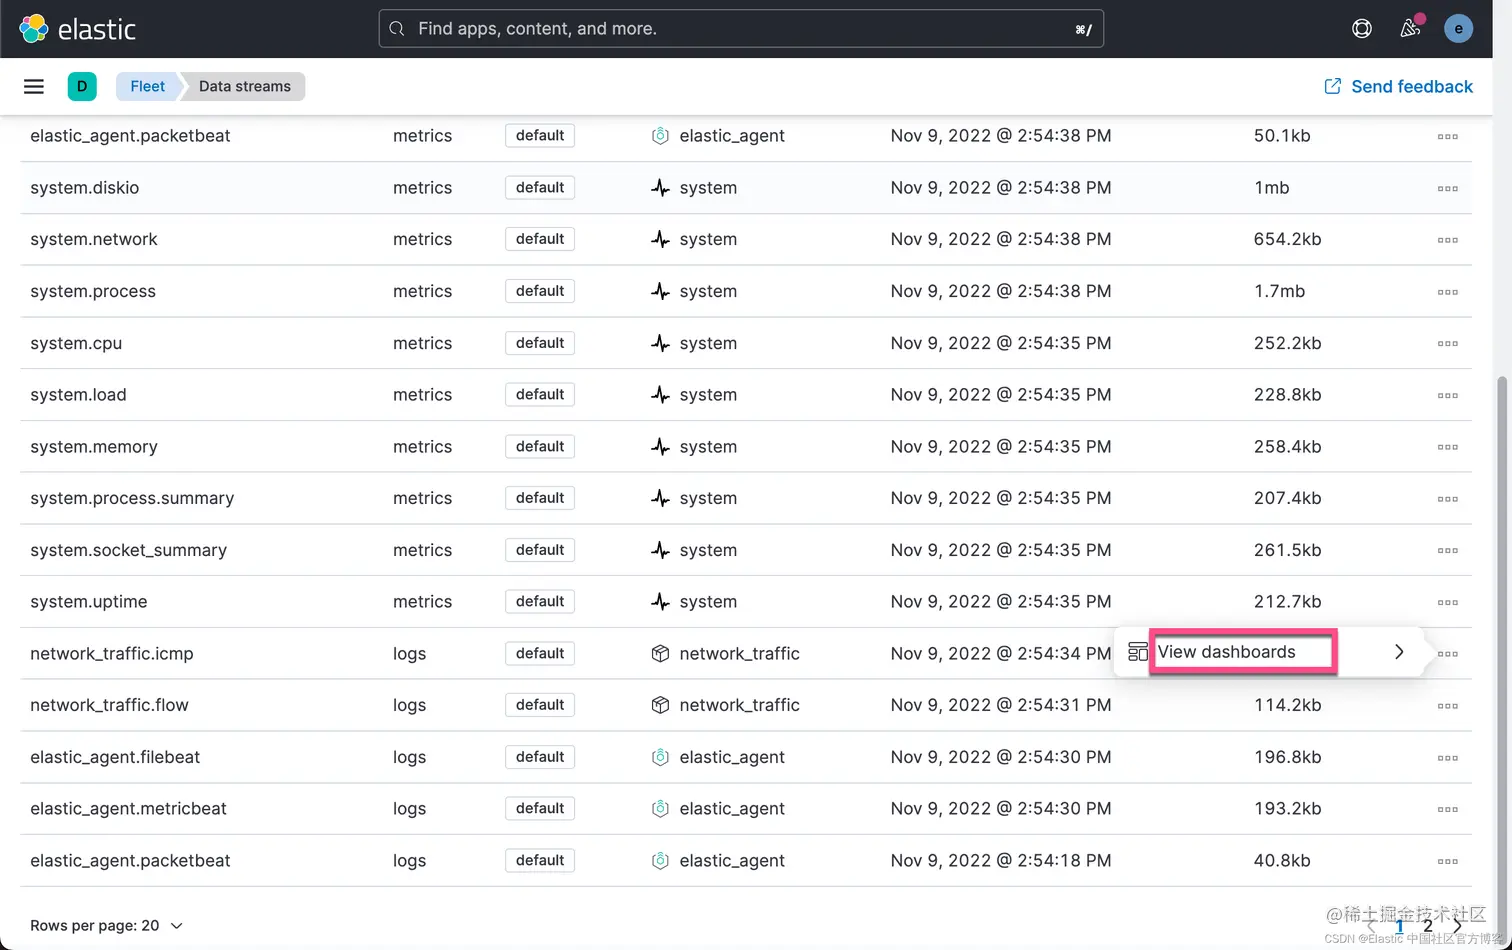Click metrics type in system.uptime row
This screenshot has height=950, width=1512.
[422, 602]
